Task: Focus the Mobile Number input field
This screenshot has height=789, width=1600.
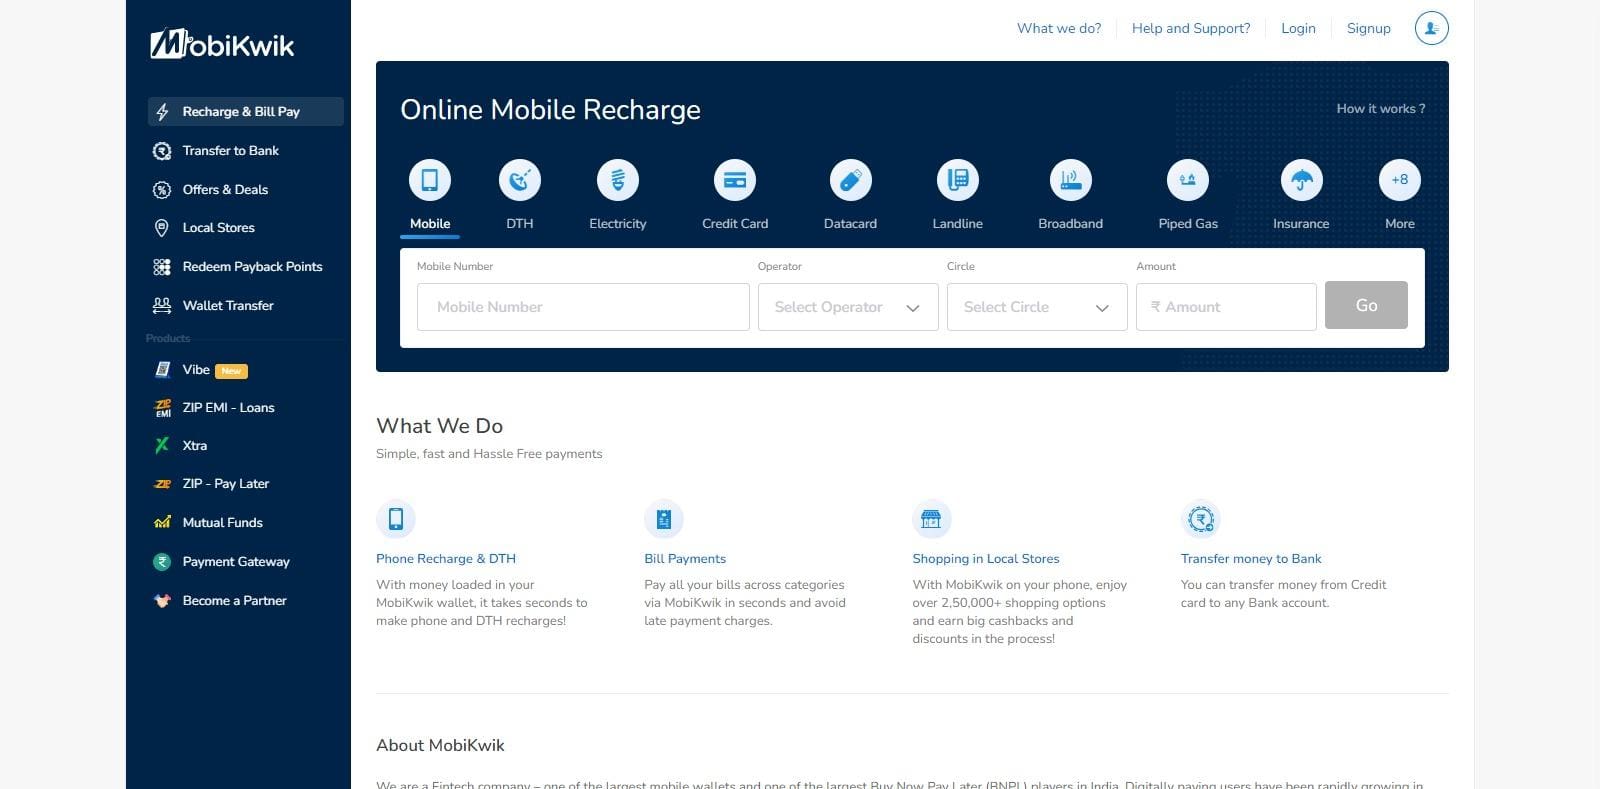Action: click(583, 307)
